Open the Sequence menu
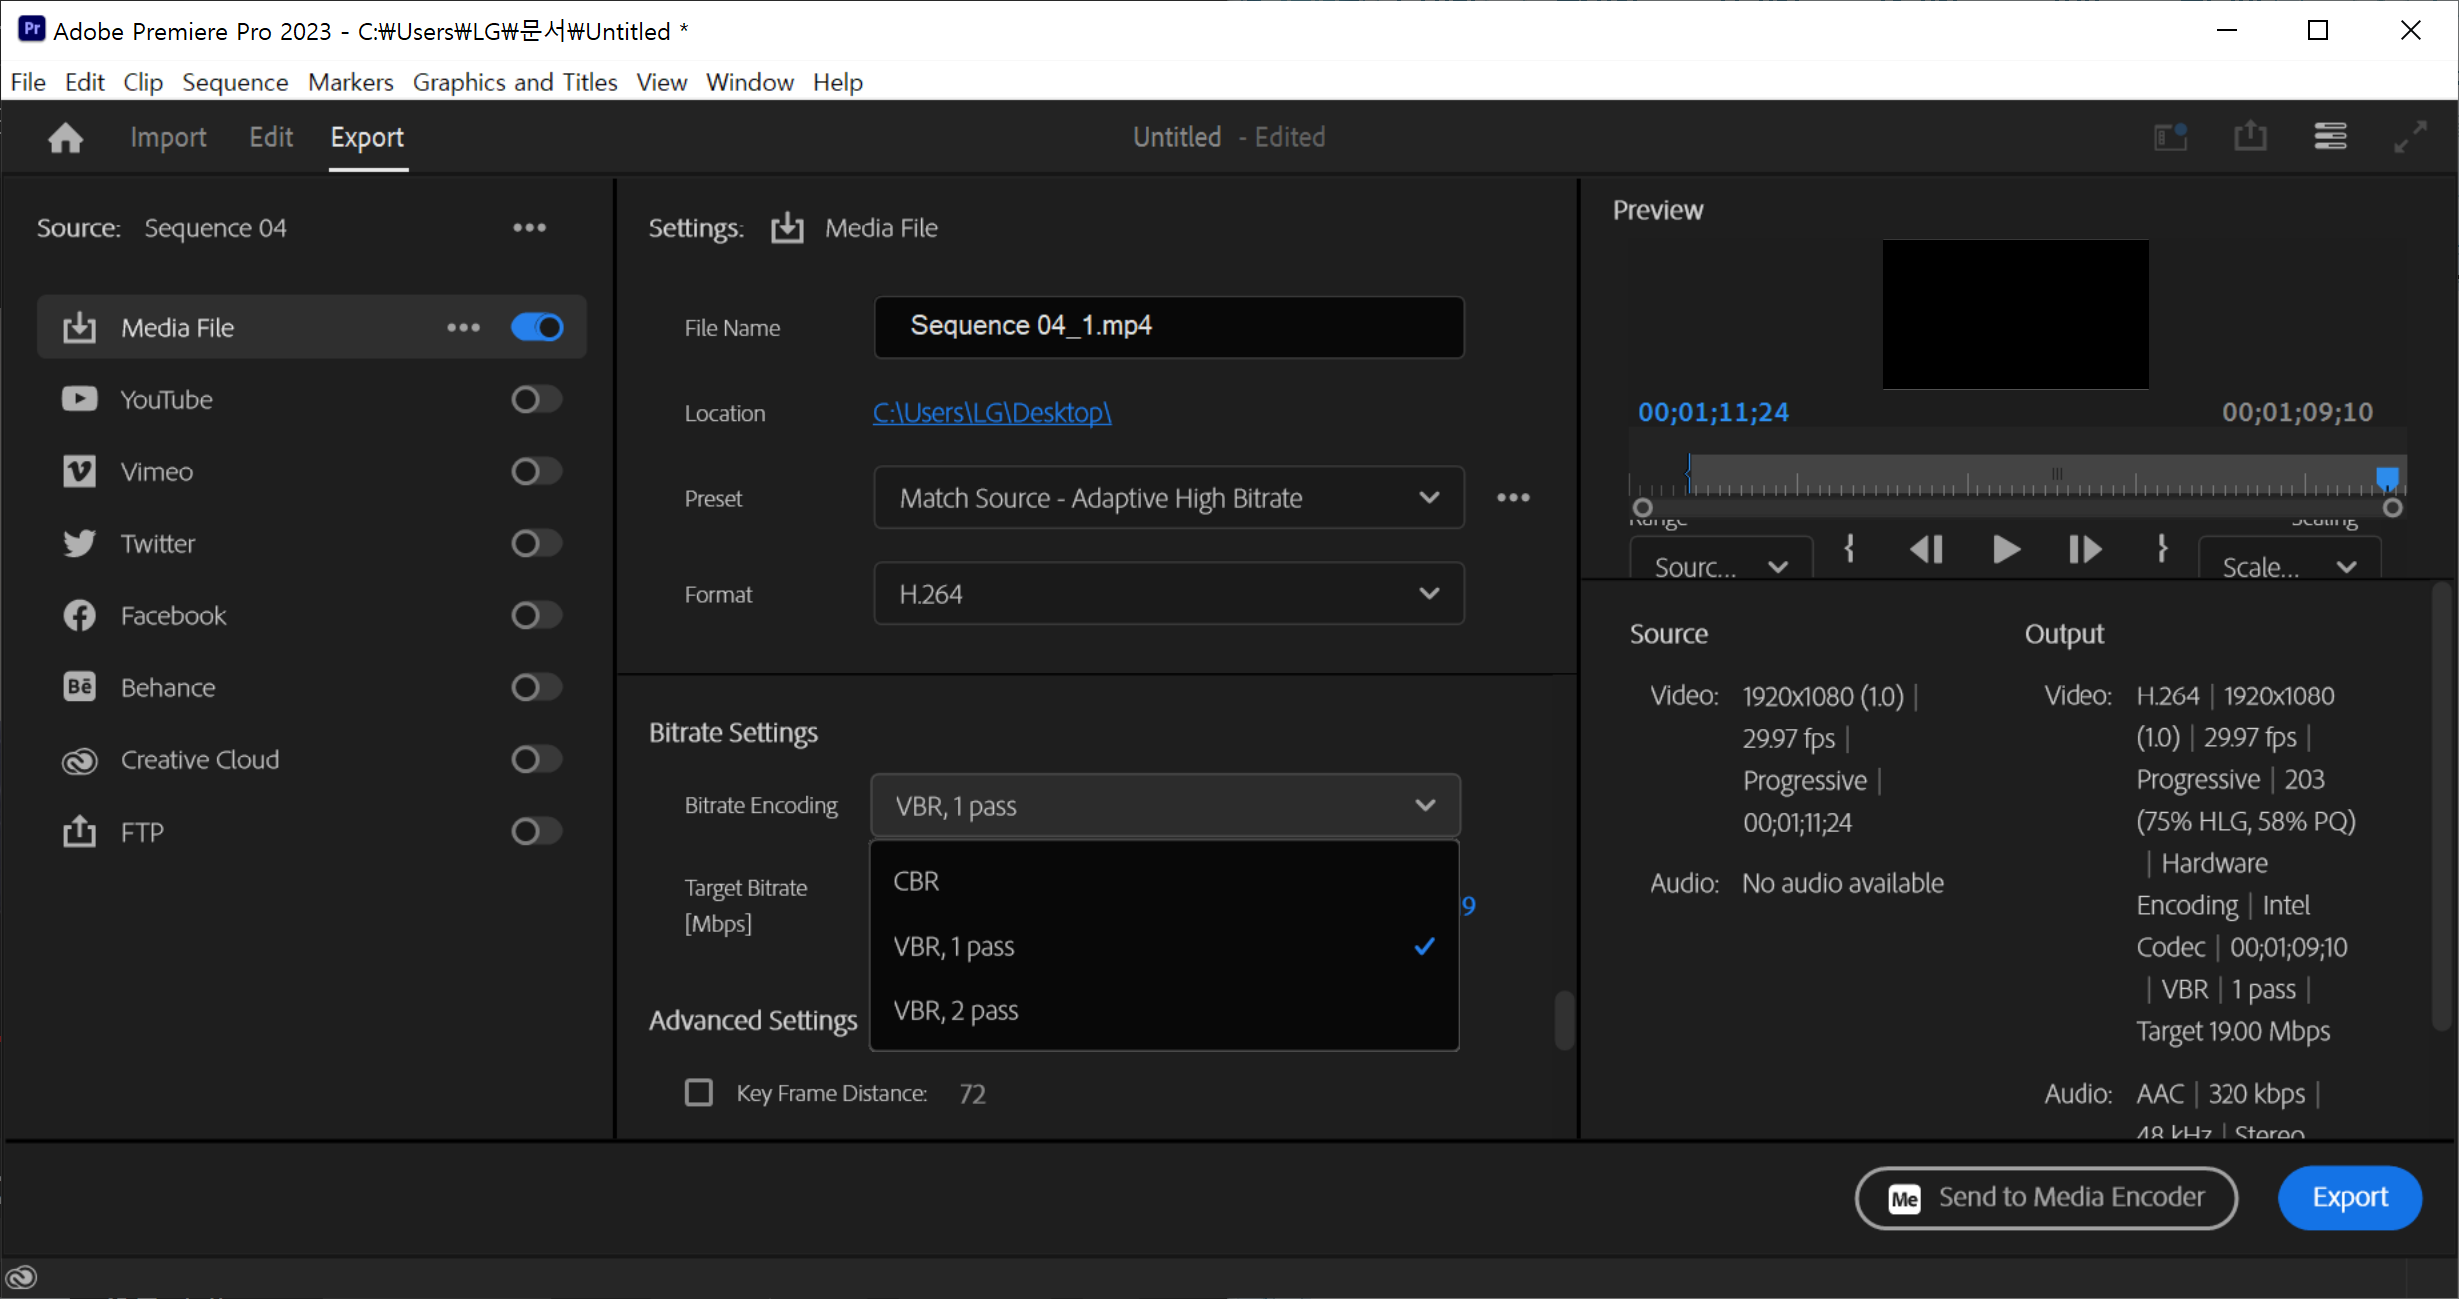 234,82
